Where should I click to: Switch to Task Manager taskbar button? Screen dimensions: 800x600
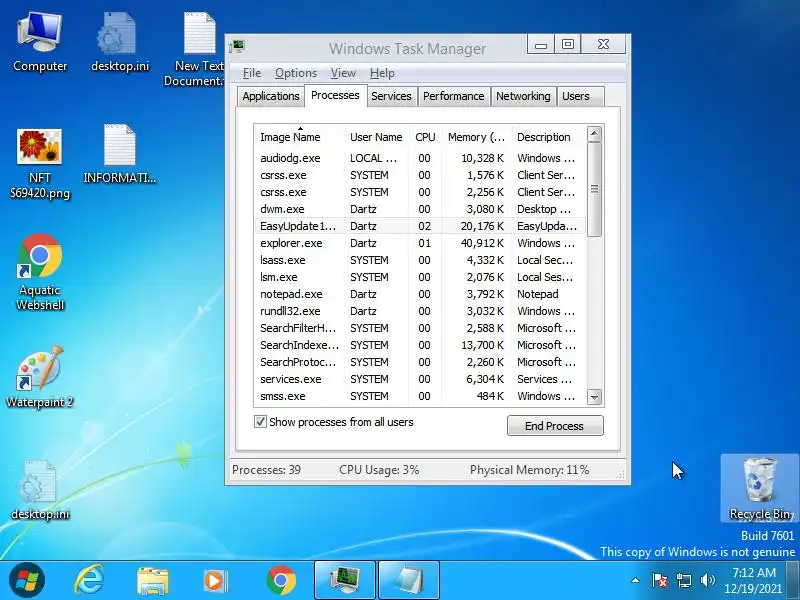(344, 580)
